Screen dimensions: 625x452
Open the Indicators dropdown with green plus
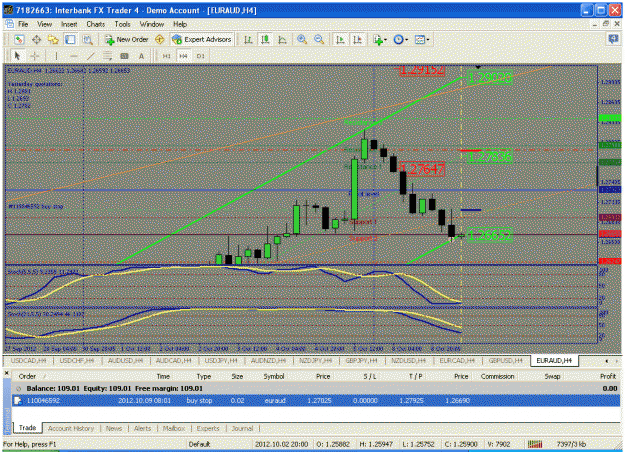pyautogui.click(x=379, y=39)
